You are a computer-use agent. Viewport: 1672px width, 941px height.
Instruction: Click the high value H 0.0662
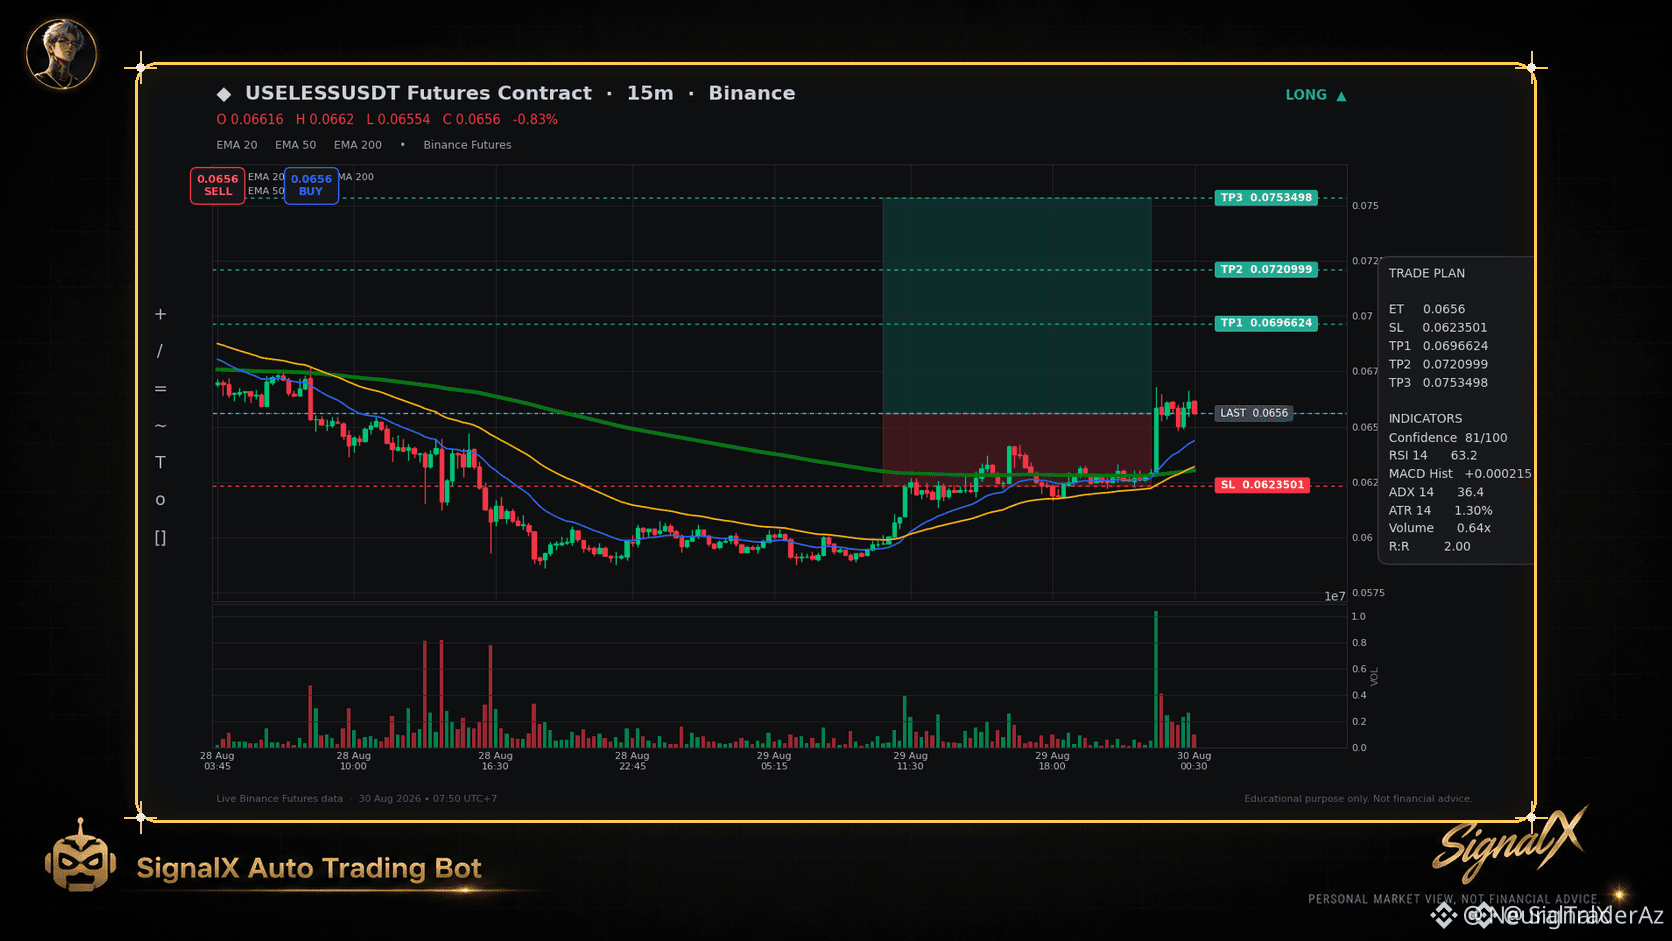coord(325,120)
